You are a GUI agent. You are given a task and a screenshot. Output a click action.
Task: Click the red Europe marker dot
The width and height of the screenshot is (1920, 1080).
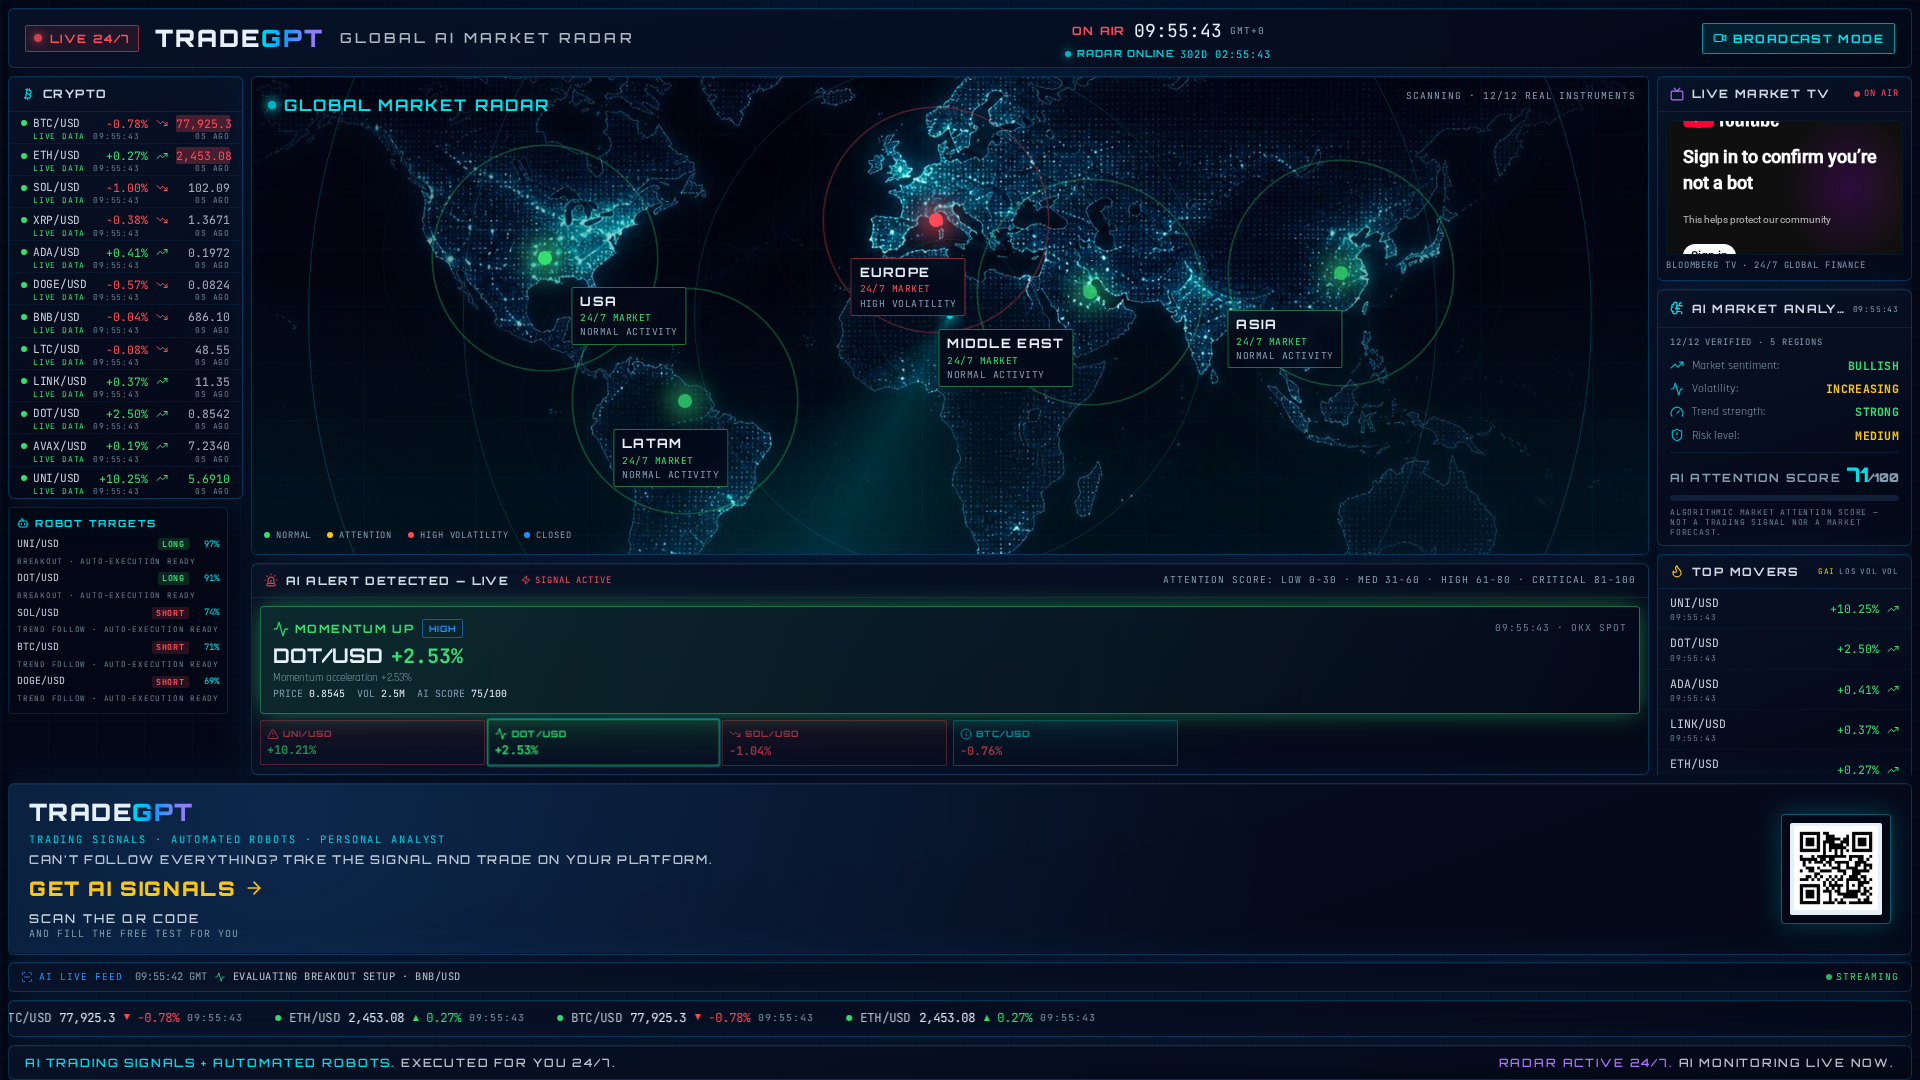(x=935, y=220)
